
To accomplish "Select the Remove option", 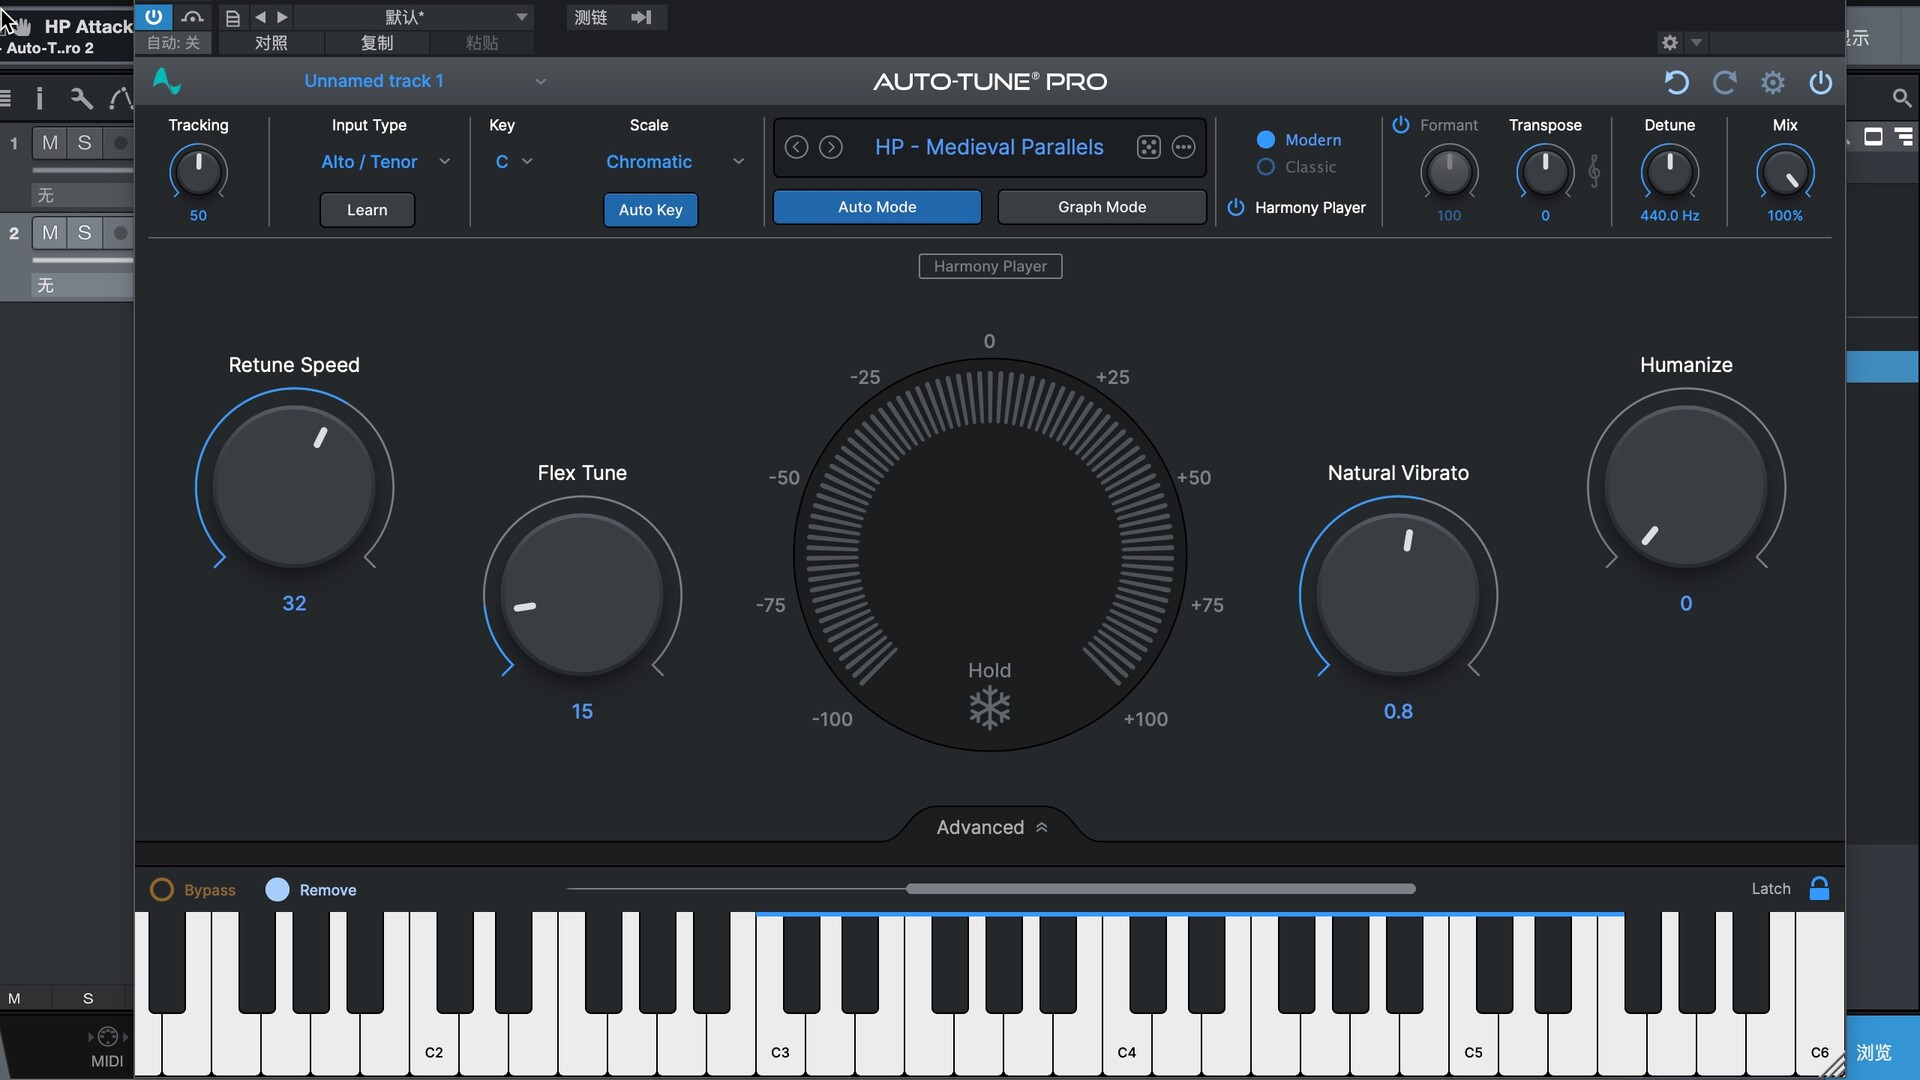I will (x=277, y=890).
